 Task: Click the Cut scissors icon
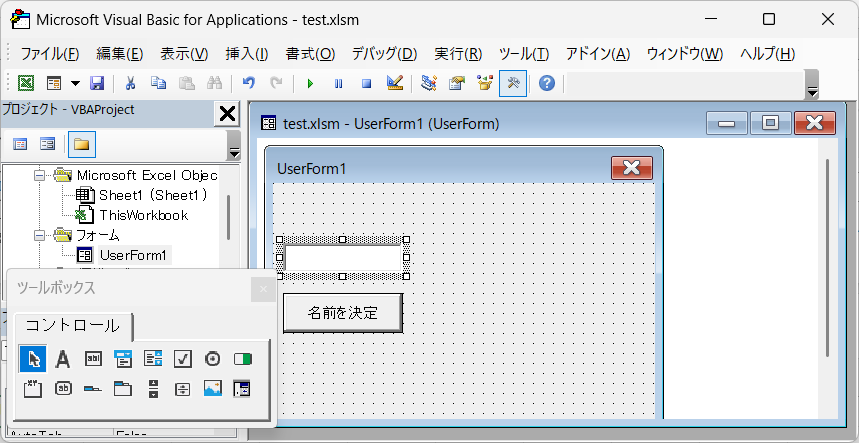point(130,83)
